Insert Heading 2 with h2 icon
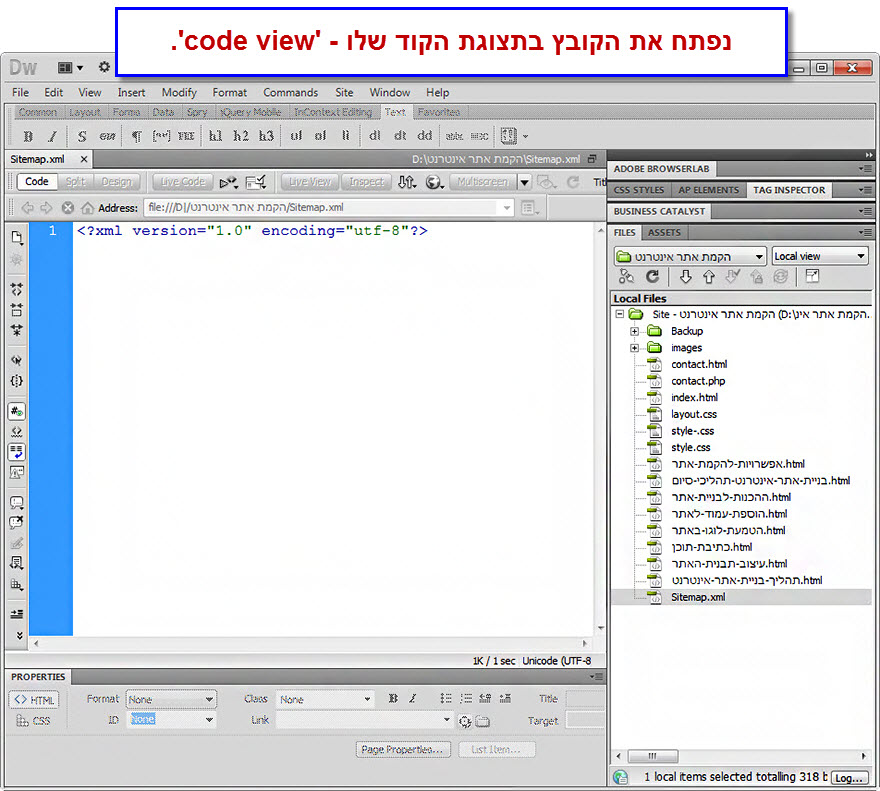Image resolution: width=880 pixels, height=791 pixels. click(241, 136)
